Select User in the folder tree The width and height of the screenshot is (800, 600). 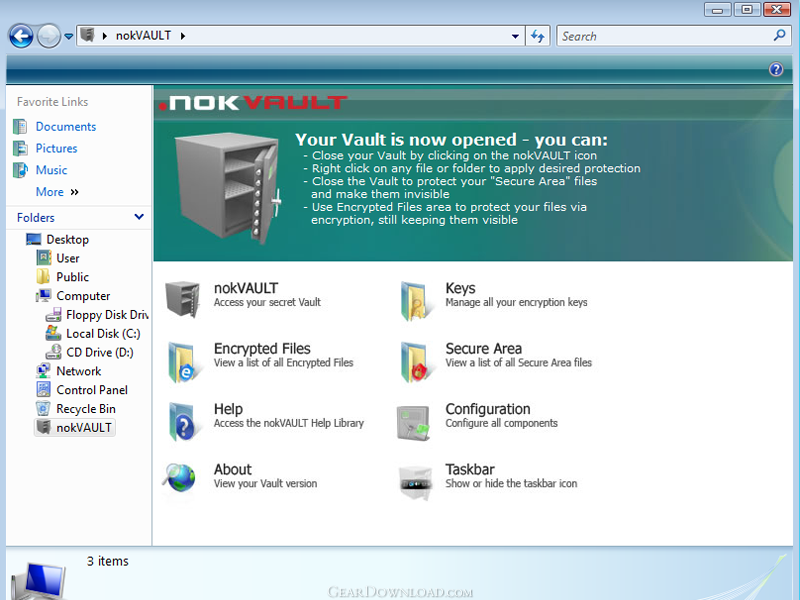[x=67, y=258]
